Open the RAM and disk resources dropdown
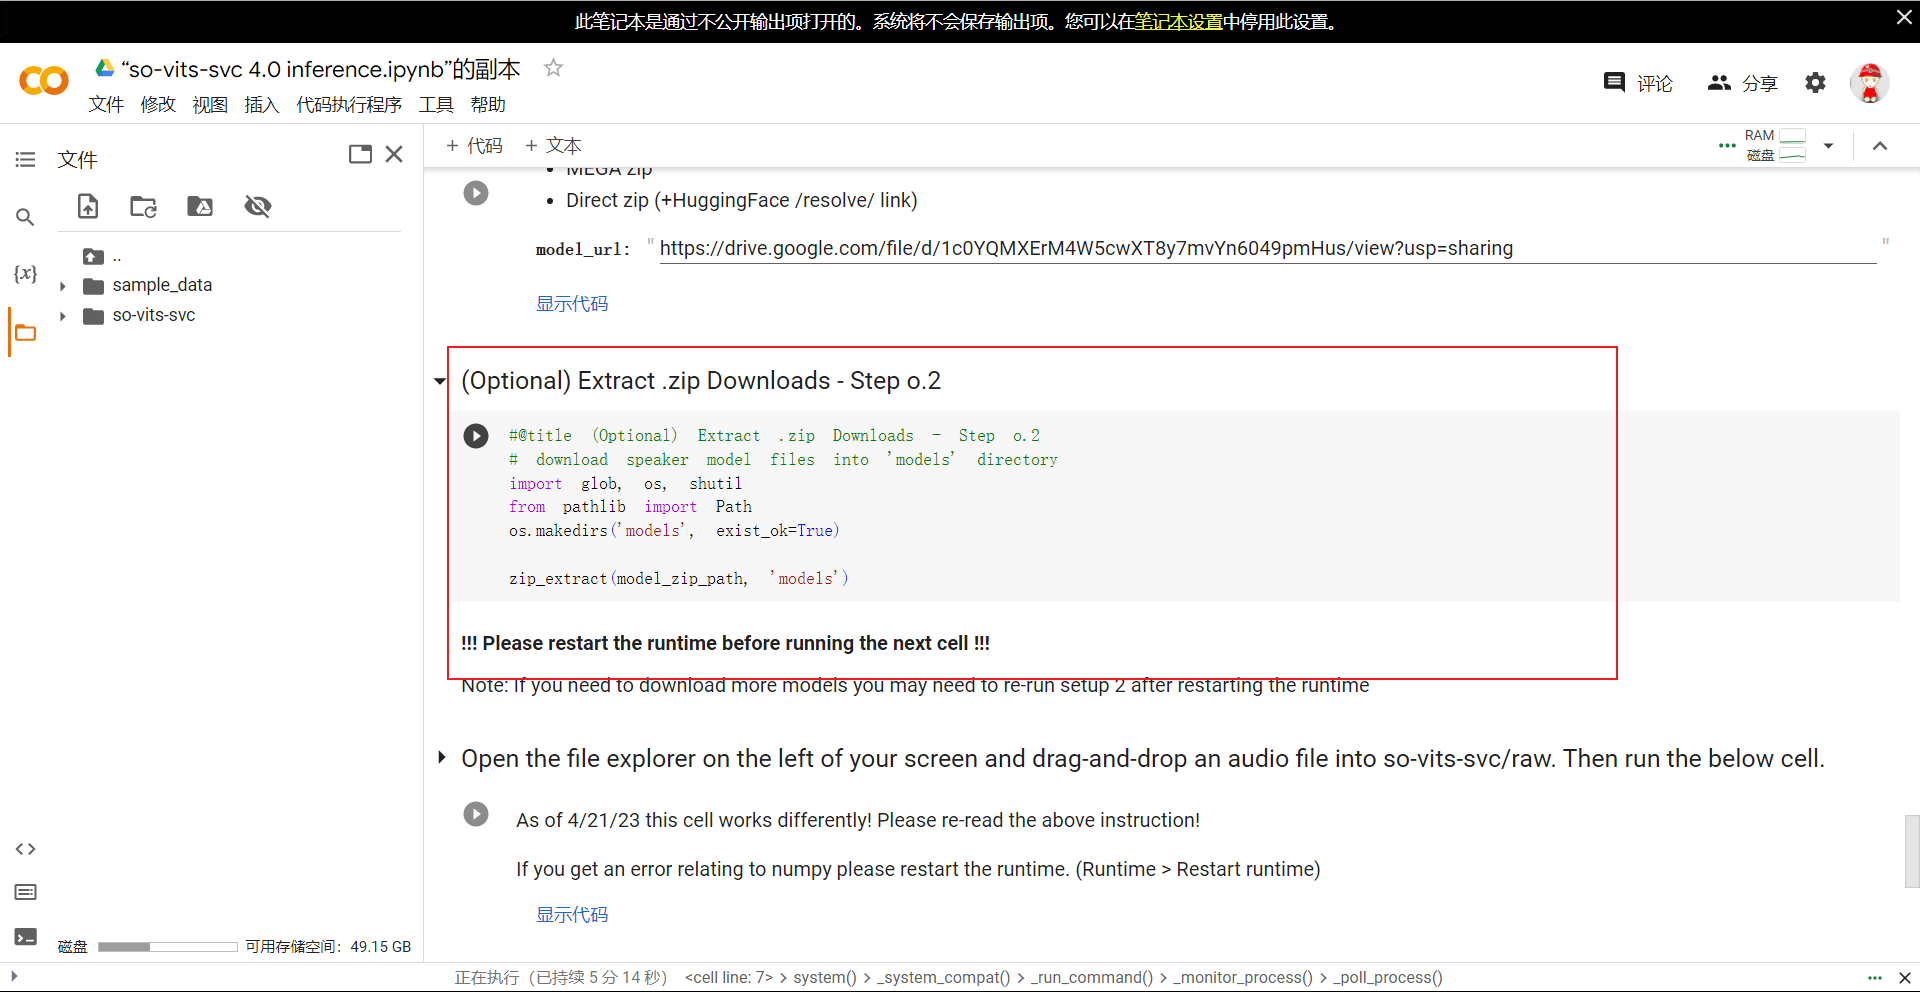 [1828, 146]
